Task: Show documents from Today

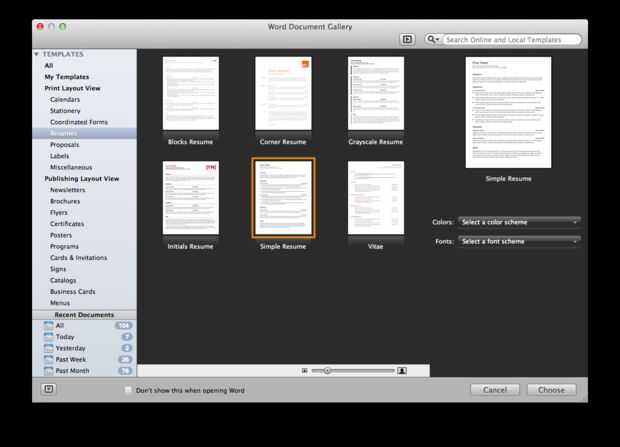Action: (65, 337)
